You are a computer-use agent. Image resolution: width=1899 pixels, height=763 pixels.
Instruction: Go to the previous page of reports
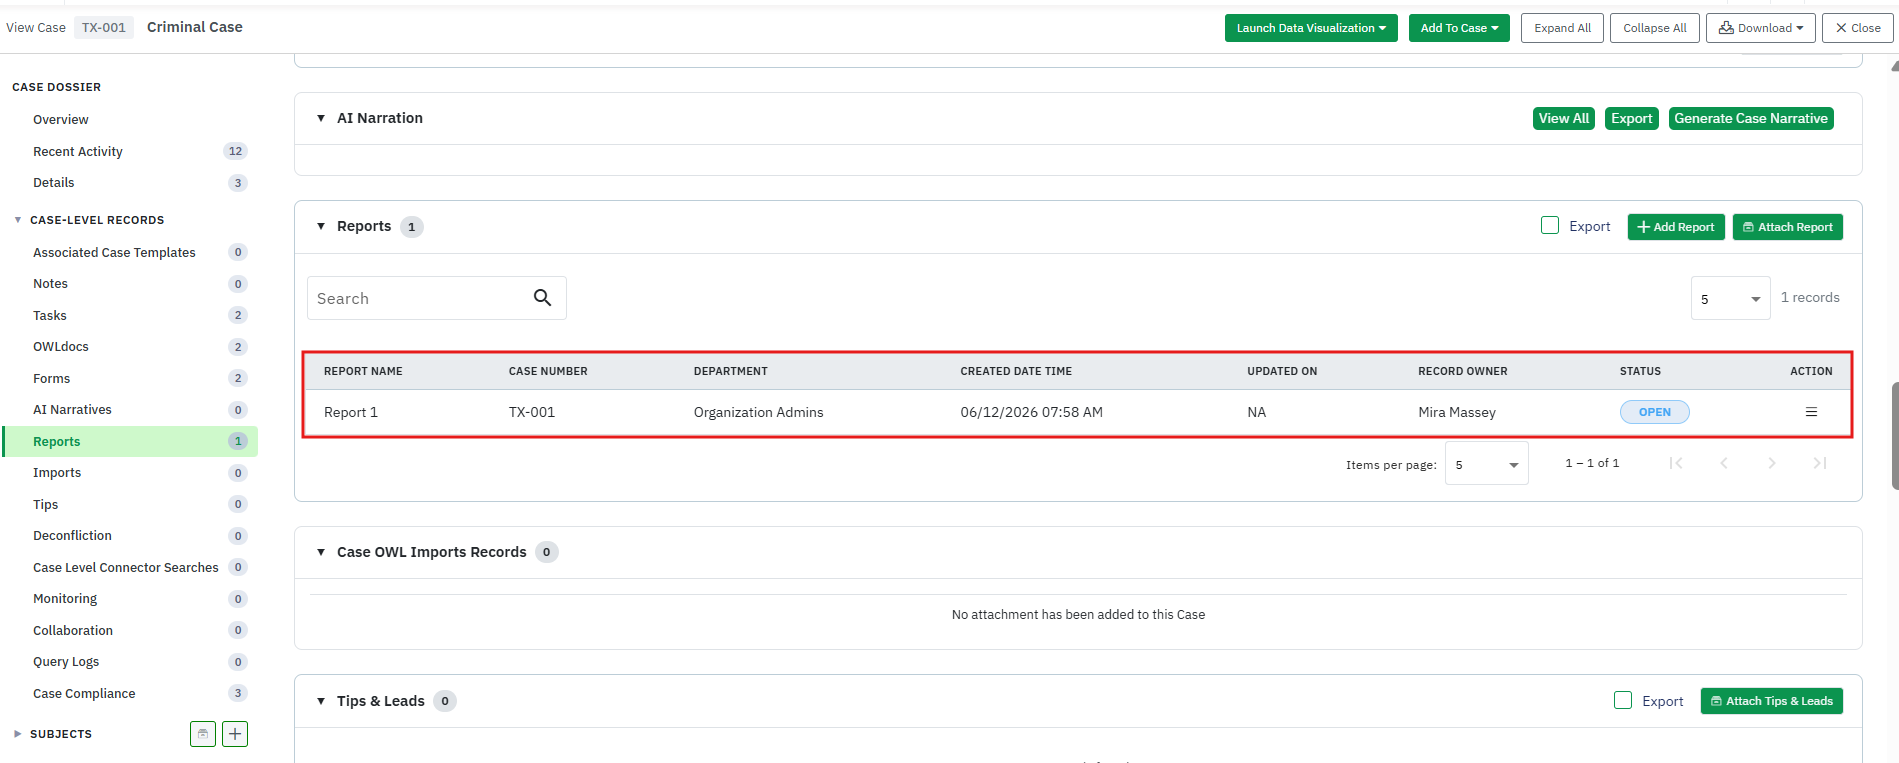pyautogui.click(x=1724, y=463)
